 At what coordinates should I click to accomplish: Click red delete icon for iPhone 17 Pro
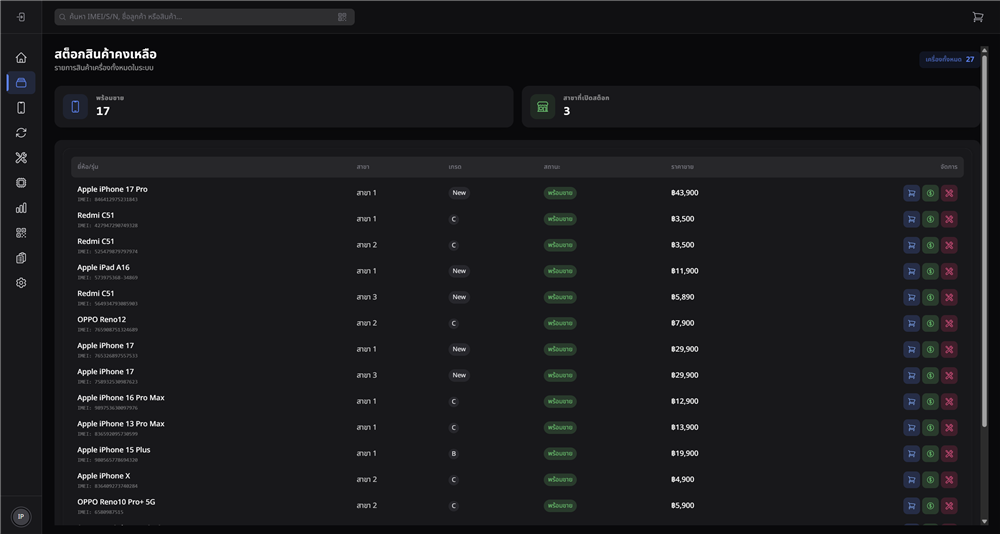click(x=949, y=193)
